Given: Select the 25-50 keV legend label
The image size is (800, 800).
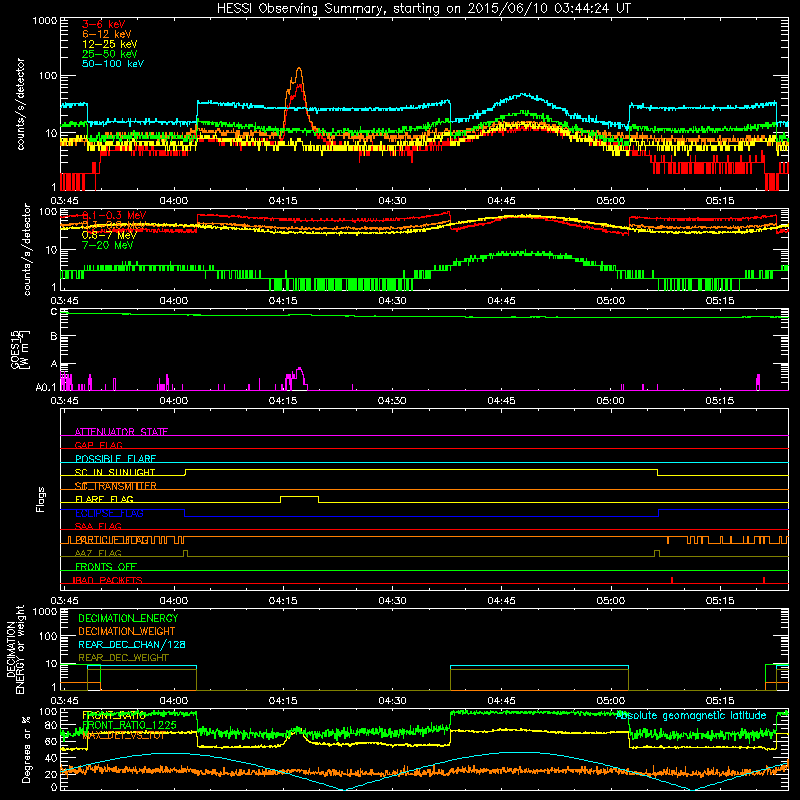Looking at the screenshot, I should [110, 54].
